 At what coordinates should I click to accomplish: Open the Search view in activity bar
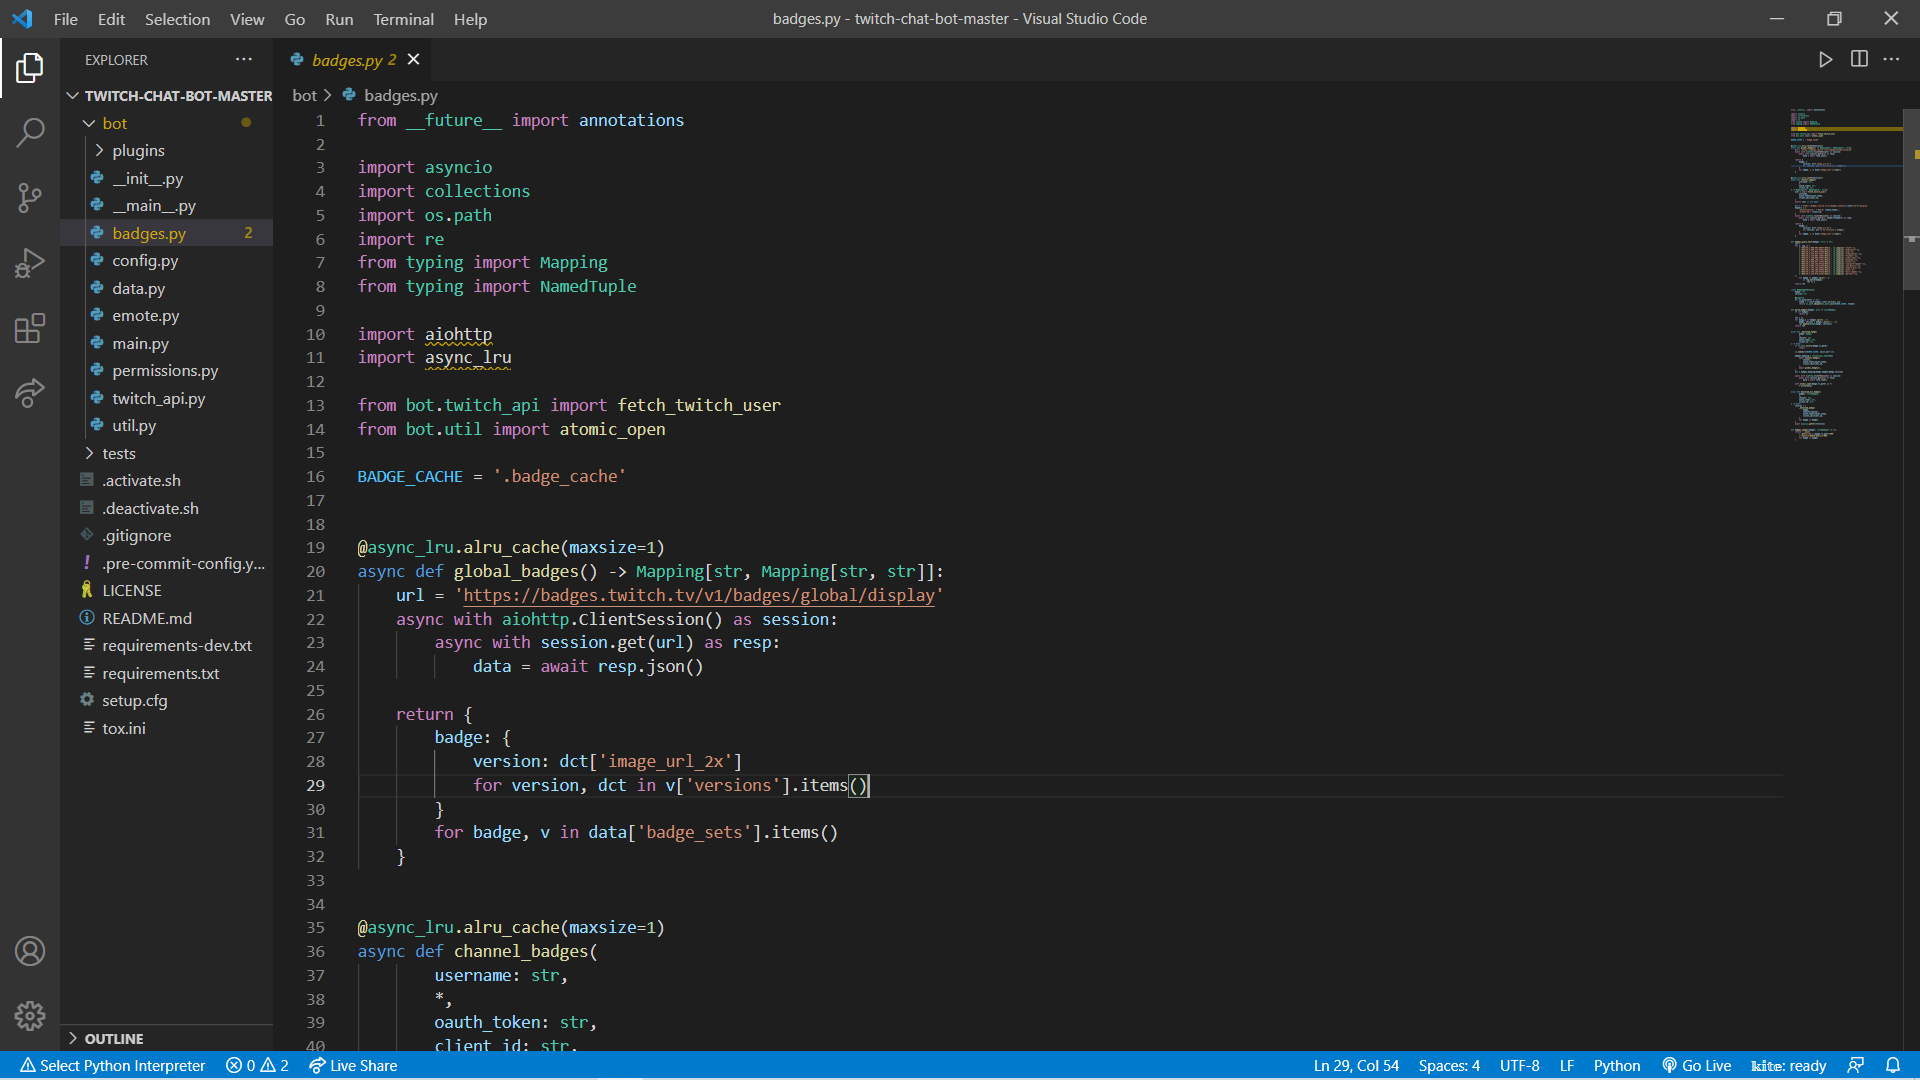[30, 132]
